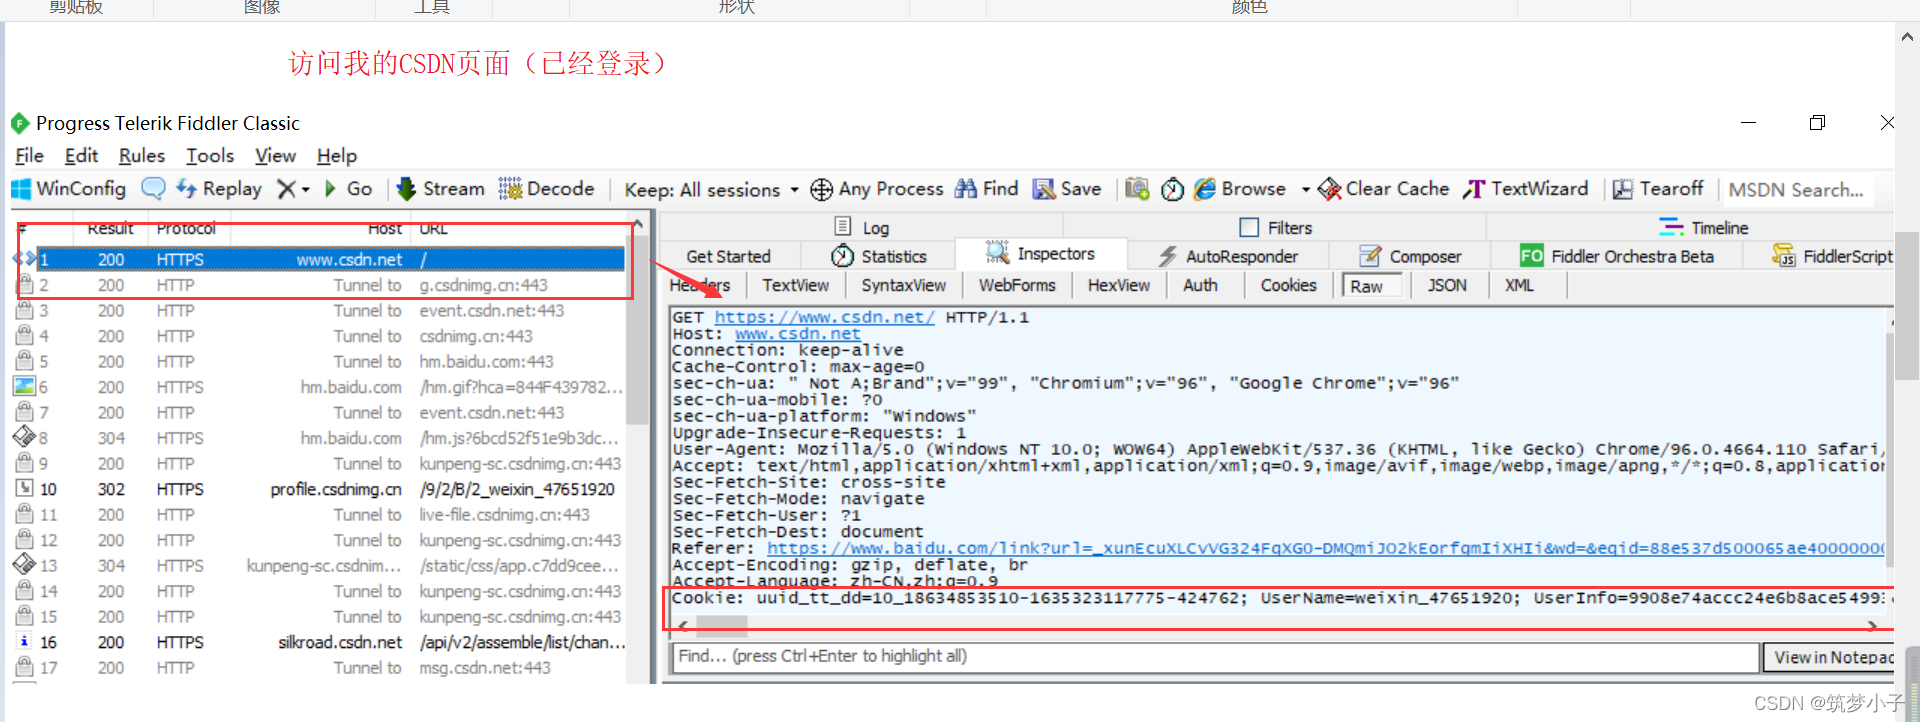
Task: Open the Edit menu
Action: (81, 156)
